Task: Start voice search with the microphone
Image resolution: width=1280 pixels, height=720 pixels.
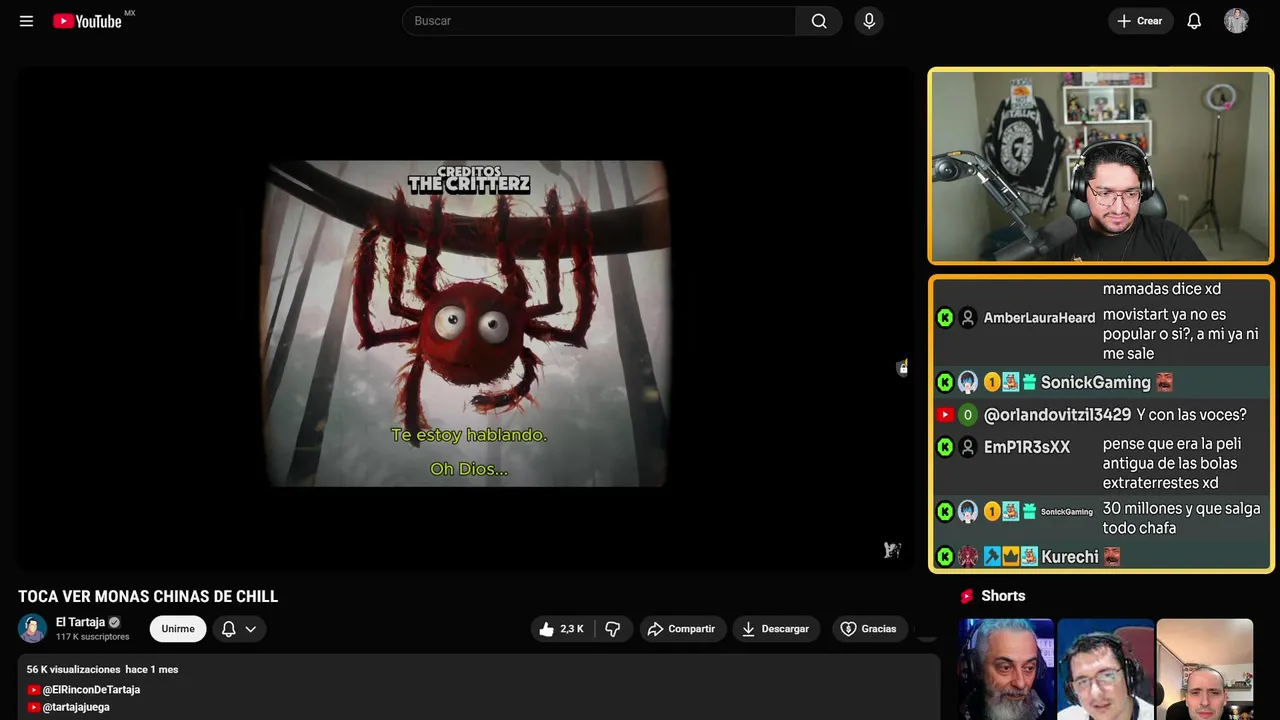Action: tap(869, 21)
